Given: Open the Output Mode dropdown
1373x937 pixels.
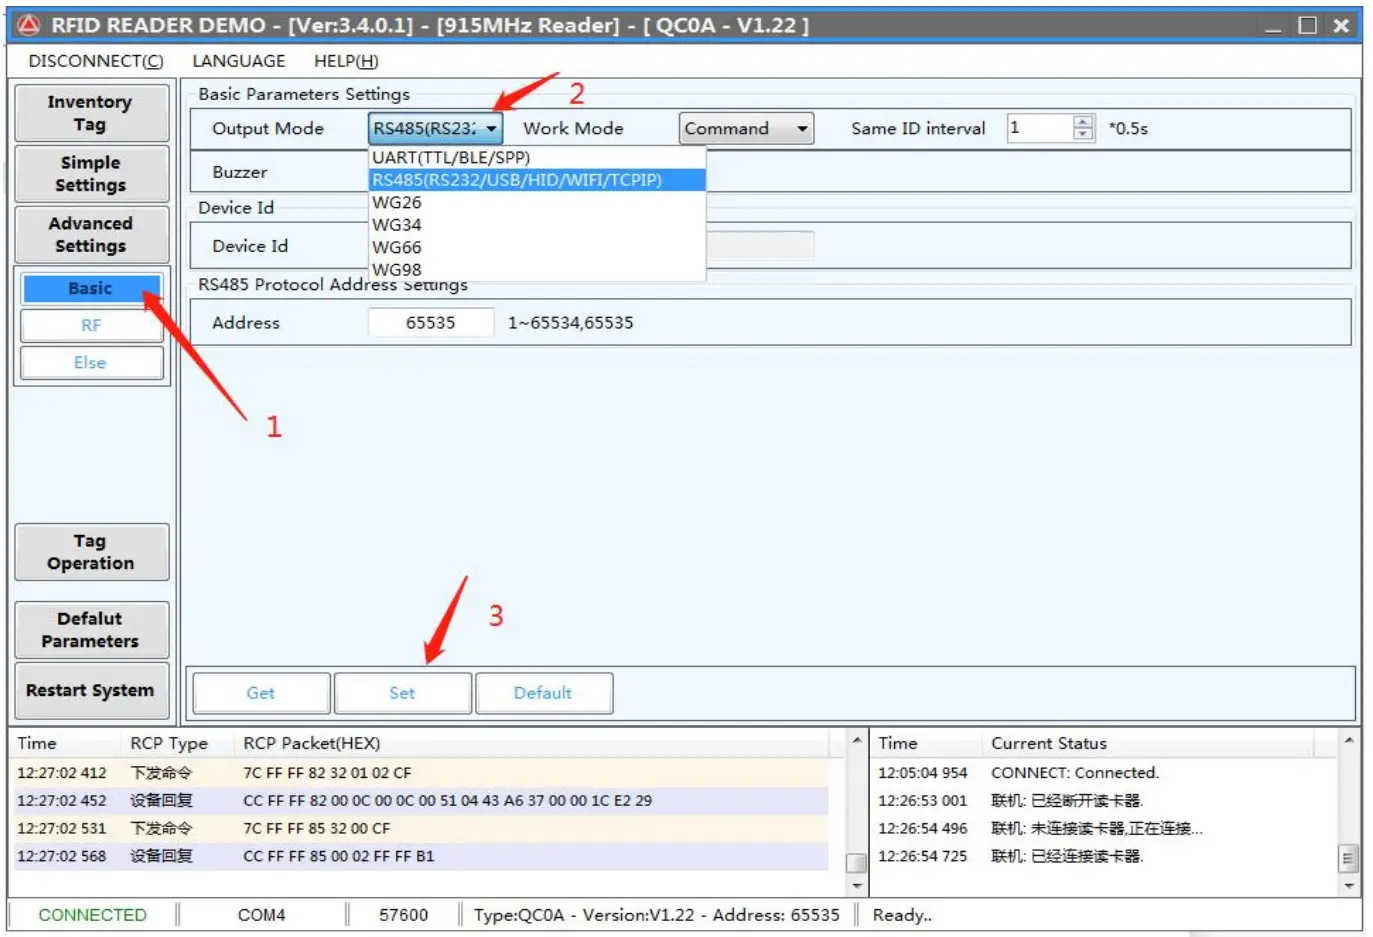Looking at the screenshot, I should click(x=493, y=128).
